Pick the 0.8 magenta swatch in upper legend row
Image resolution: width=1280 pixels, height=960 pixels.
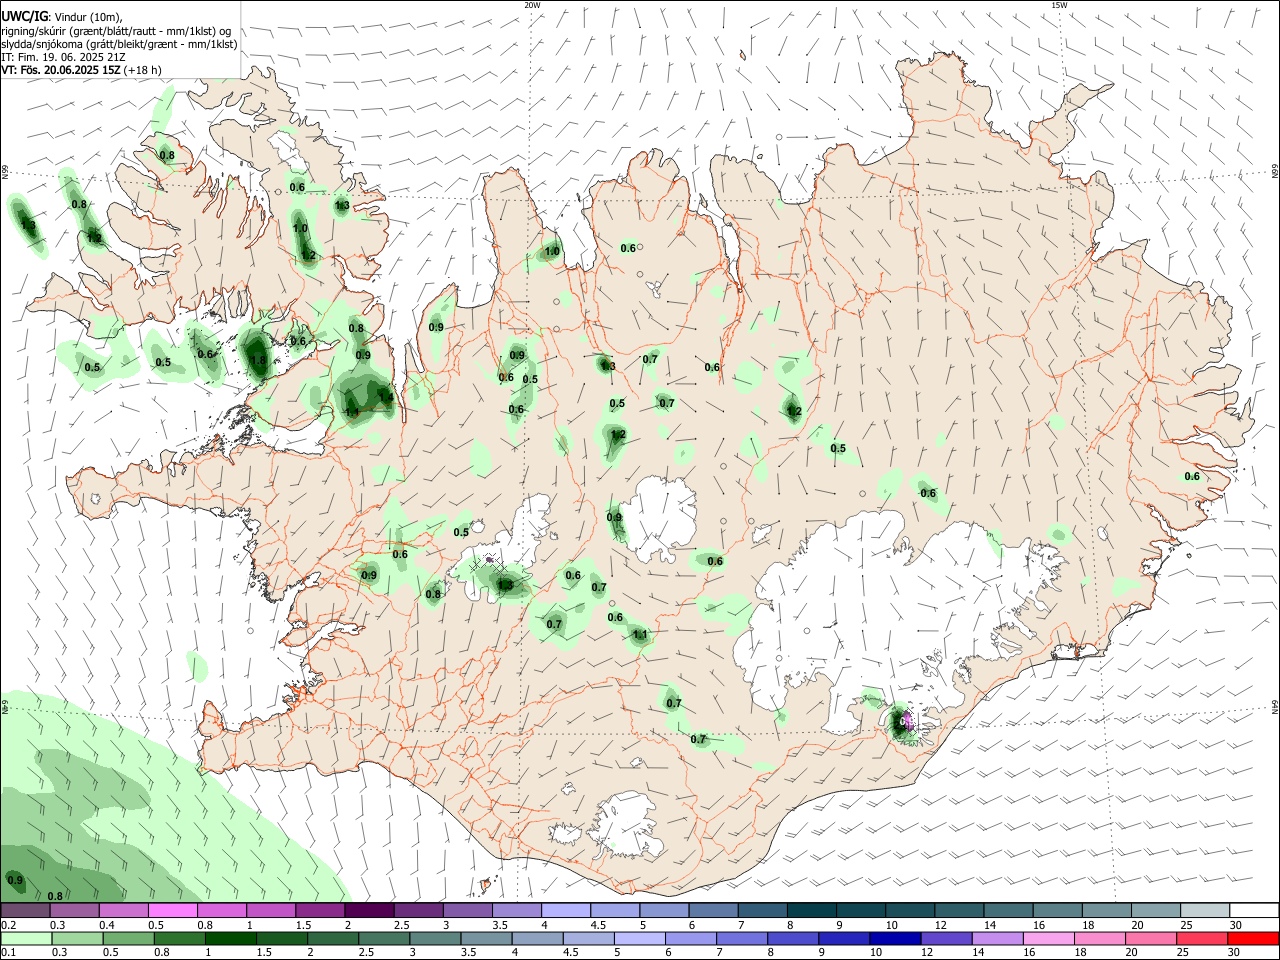point(221,911)
